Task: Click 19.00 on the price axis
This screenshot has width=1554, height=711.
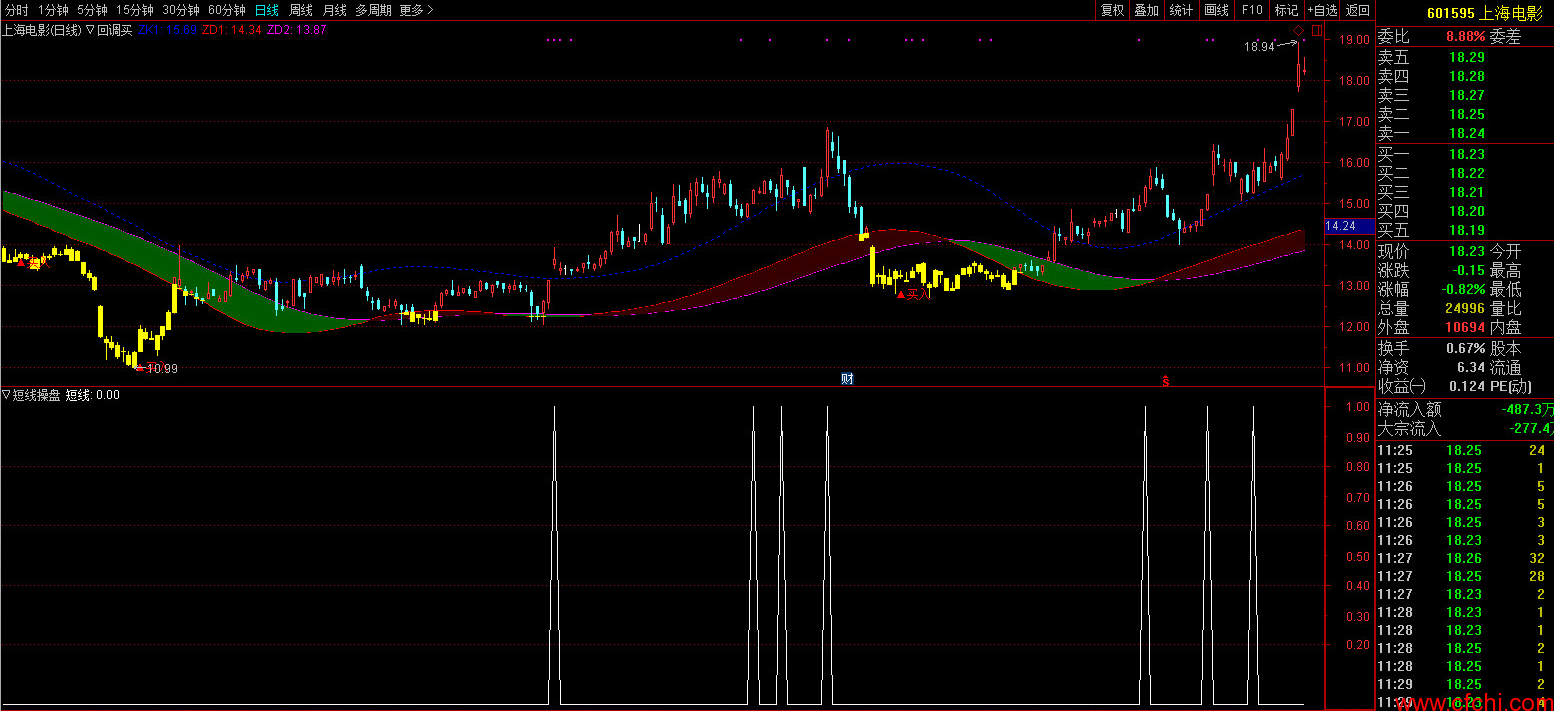Action: (1356, 40)
